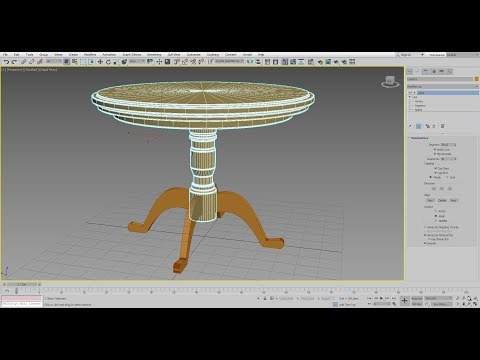Toggle the Cap End checkbox
The width and height of the screenshot is (480, 360).
click(x=436, y=173)
